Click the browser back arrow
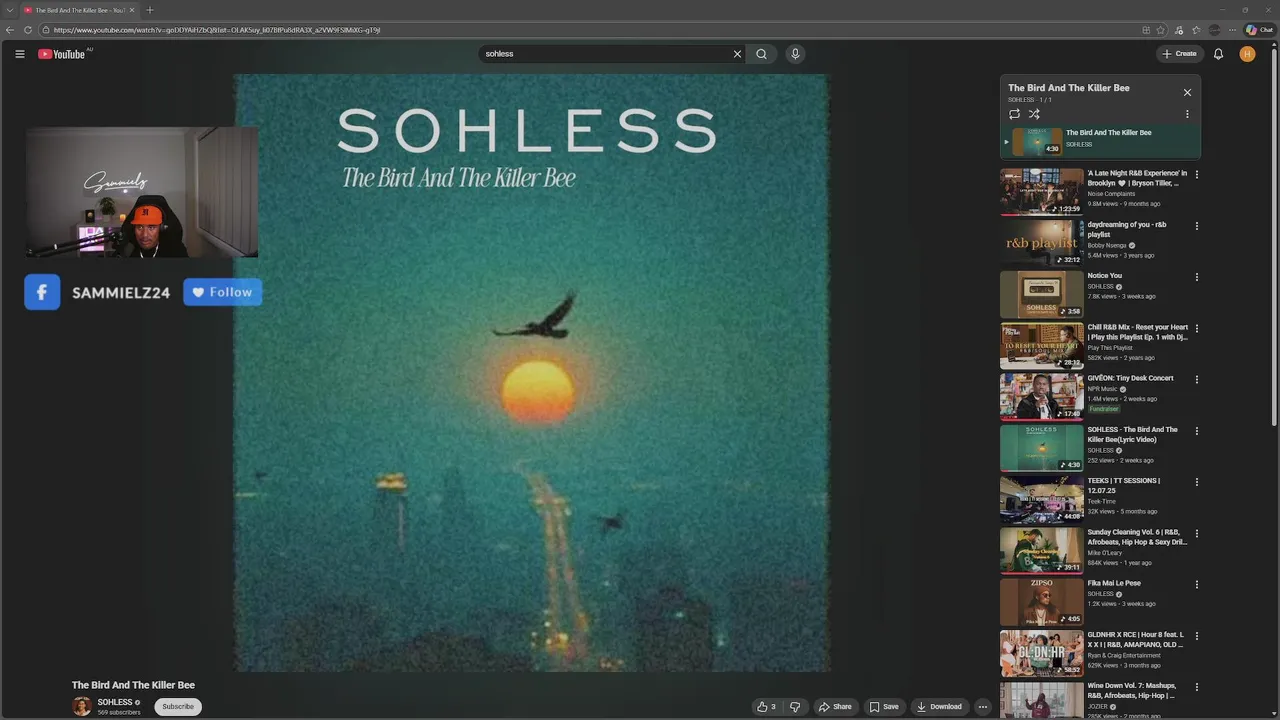This screenshot has height=720, width=1280. [x=10, y=30]
